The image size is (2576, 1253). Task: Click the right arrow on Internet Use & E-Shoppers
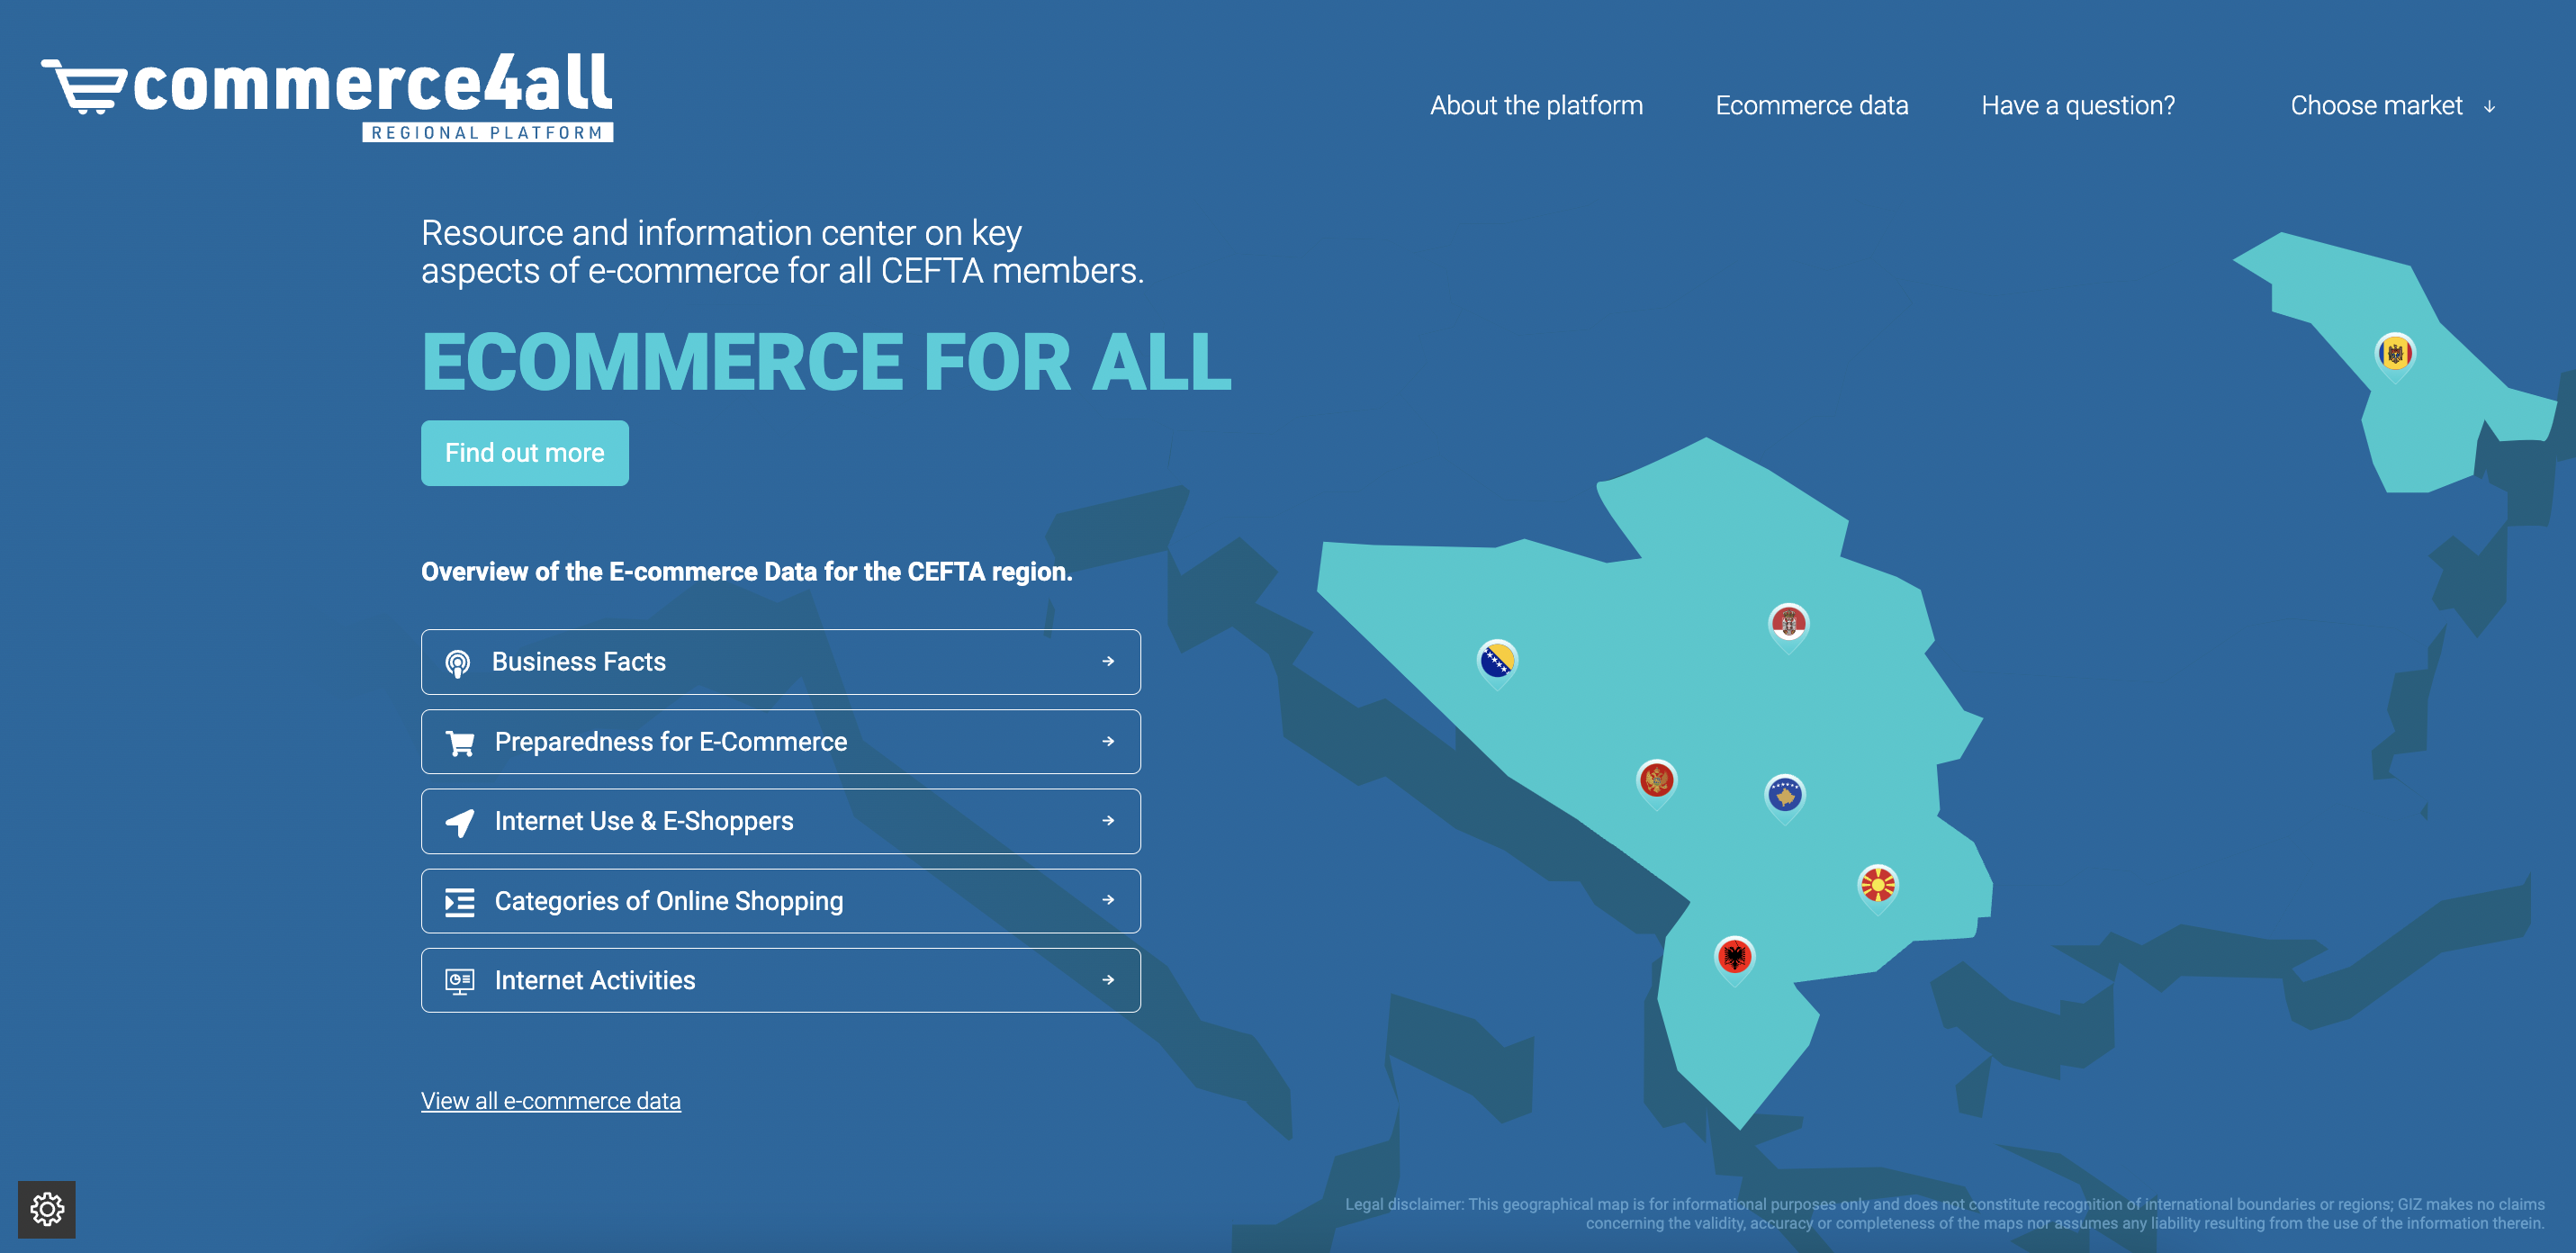[1108, 820]
